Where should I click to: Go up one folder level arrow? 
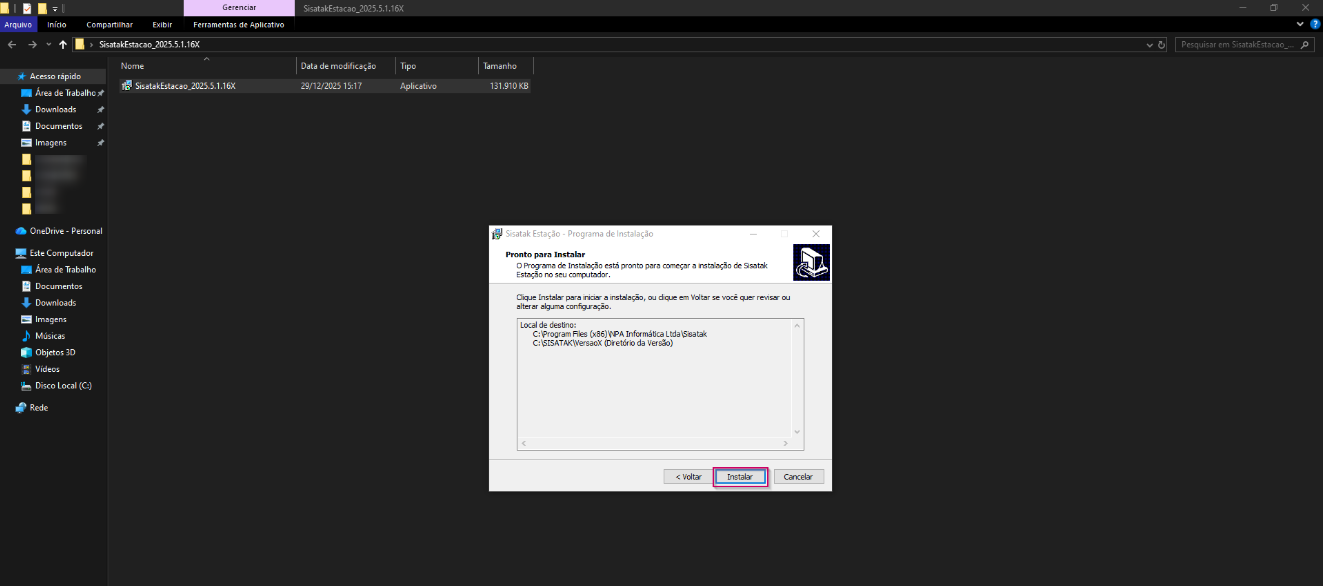tap(63, 44)
